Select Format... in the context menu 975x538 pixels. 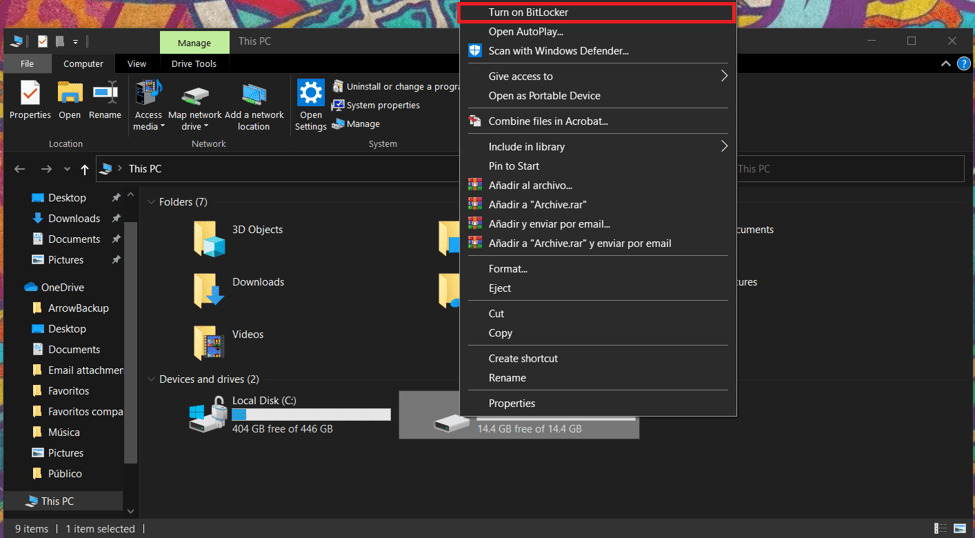click(x=508, y=269)
